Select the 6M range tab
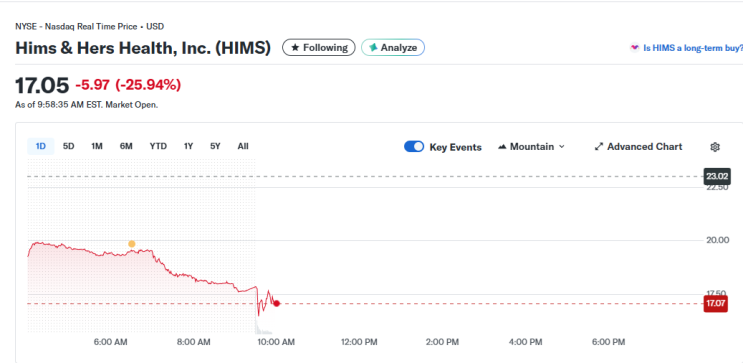The image size is (743, 363). click(126, 146)
